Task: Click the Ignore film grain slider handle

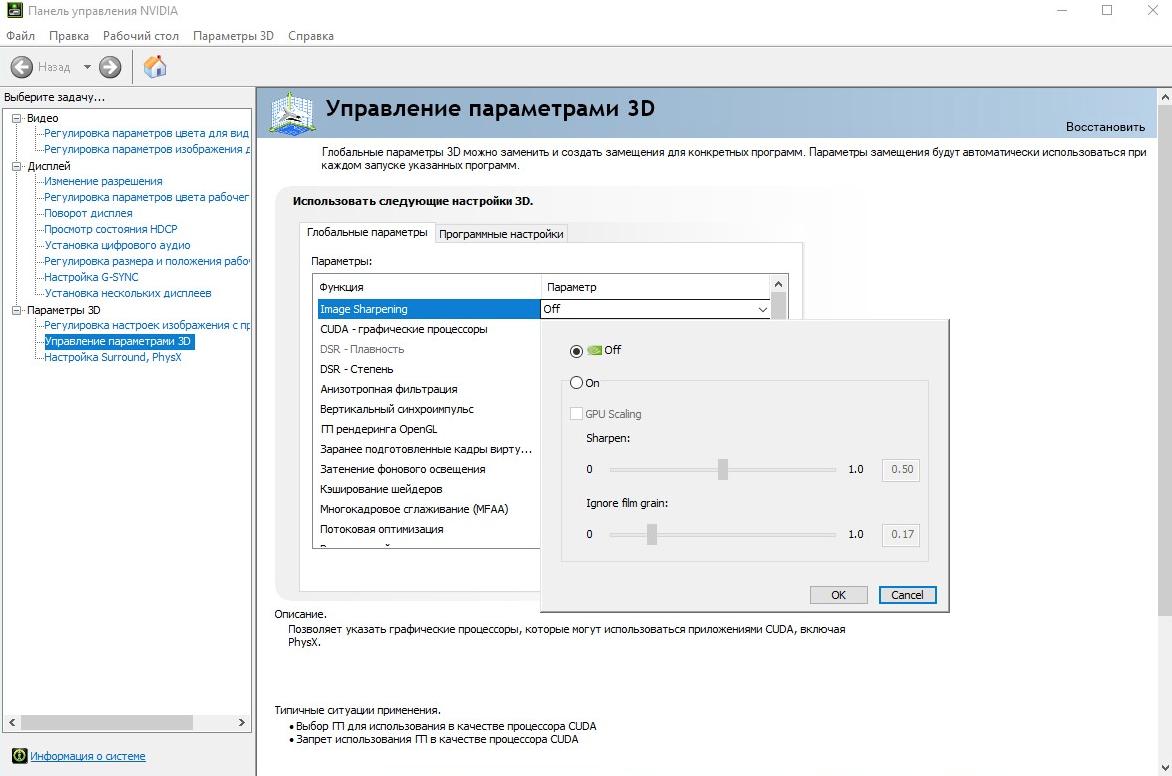Action: coord(652,535)
